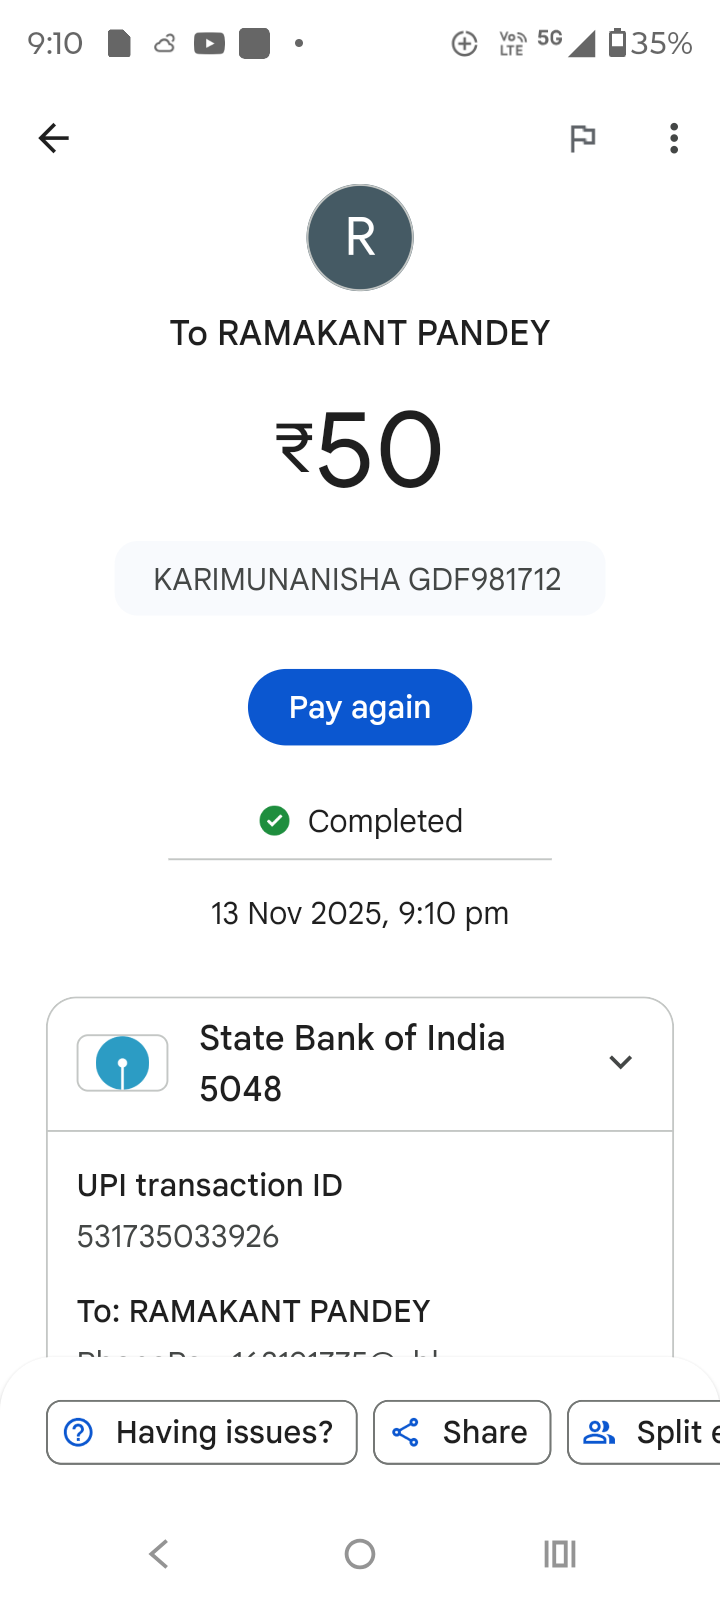
Task: Tap the battery icon in status bar
Action: click(617, 43)
